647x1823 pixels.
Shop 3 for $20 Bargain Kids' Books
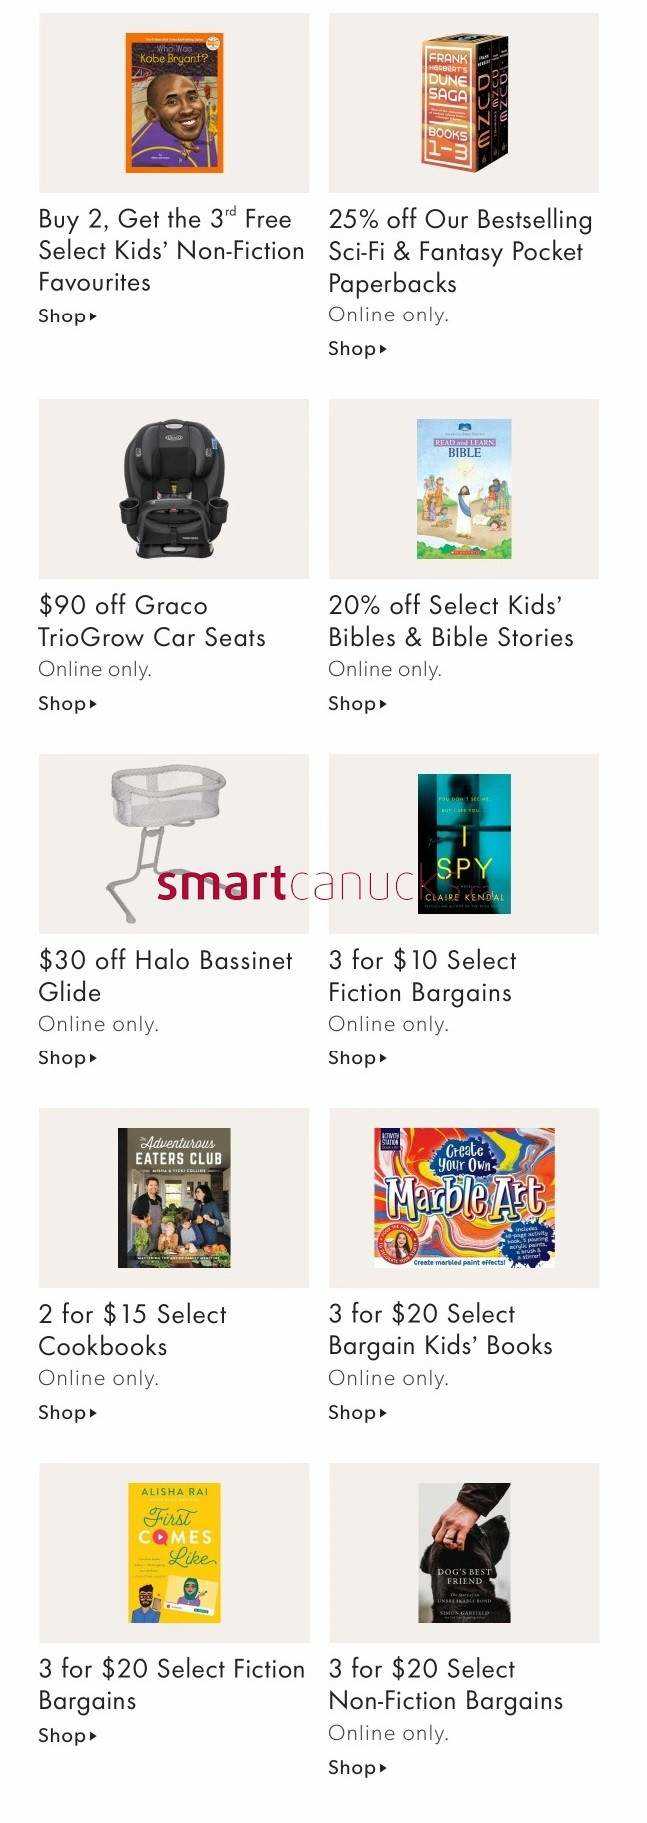tap(357, 1412)
